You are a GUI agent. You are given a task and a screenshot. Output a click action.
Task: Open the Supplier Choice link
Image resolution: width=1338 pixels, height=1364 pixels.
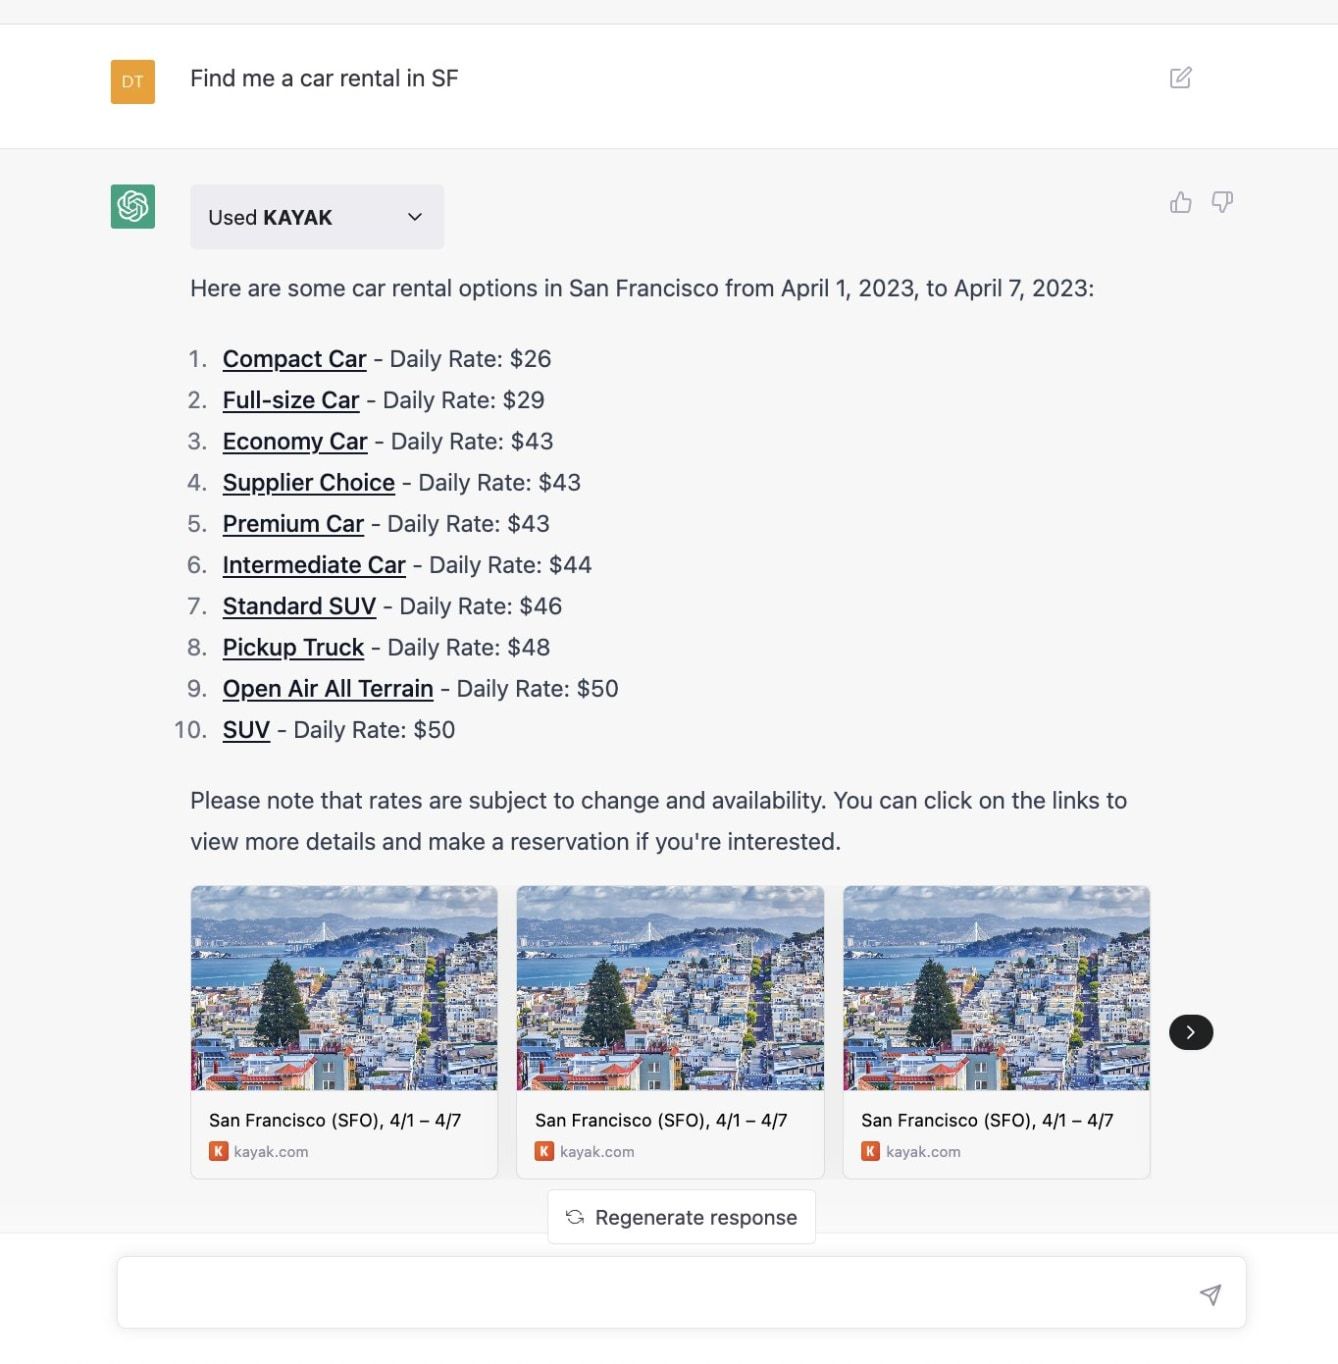(x=308, y=483)
